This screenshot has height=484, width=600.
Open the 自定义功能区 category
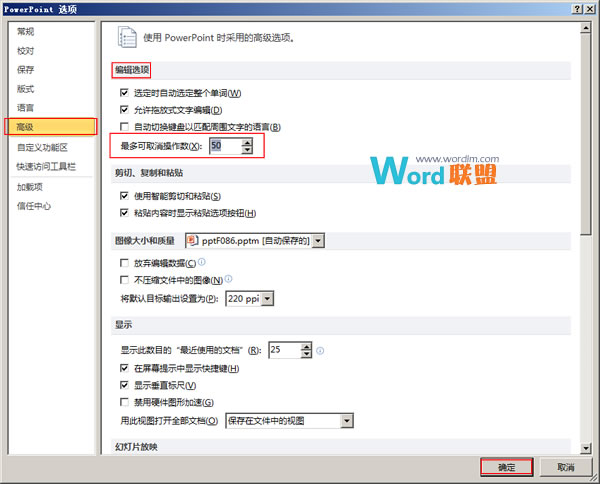pyautogui.click(x=42, y=147)
